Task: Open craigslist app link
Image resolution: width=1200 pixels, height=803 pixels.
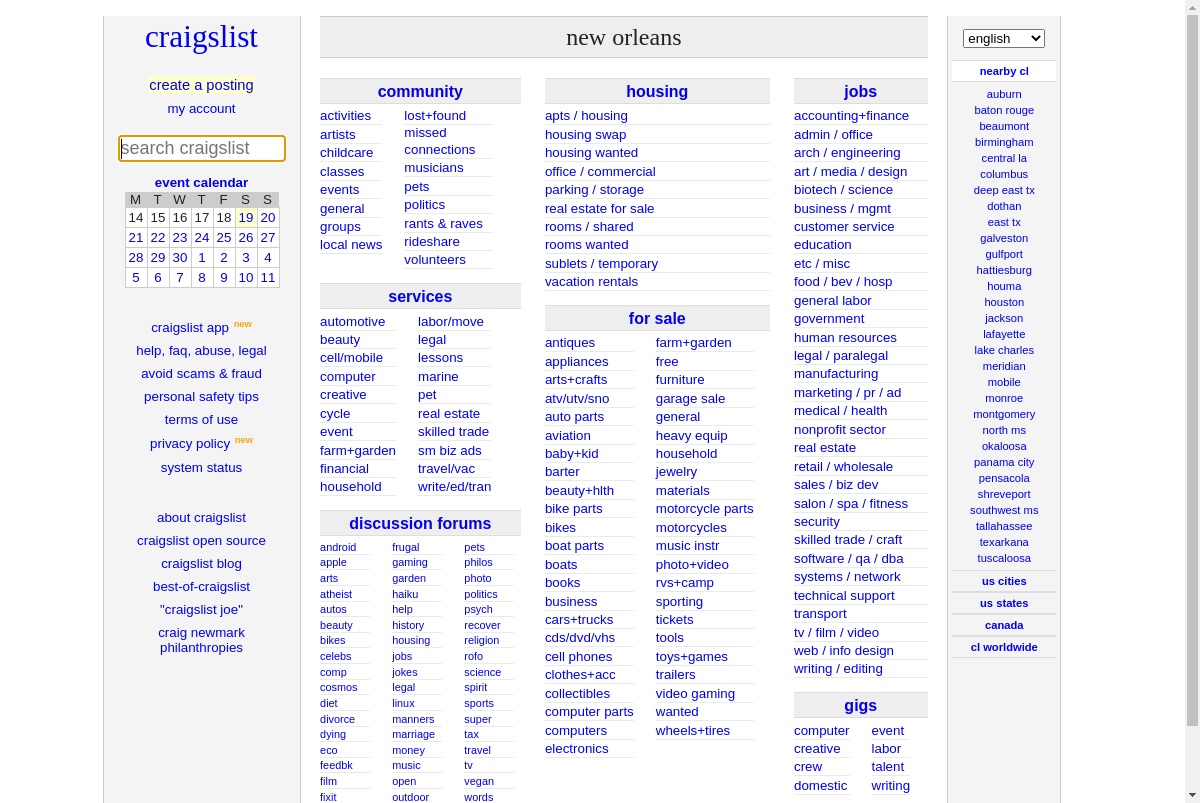Action: pyautogui.click(x=190, y=328)
